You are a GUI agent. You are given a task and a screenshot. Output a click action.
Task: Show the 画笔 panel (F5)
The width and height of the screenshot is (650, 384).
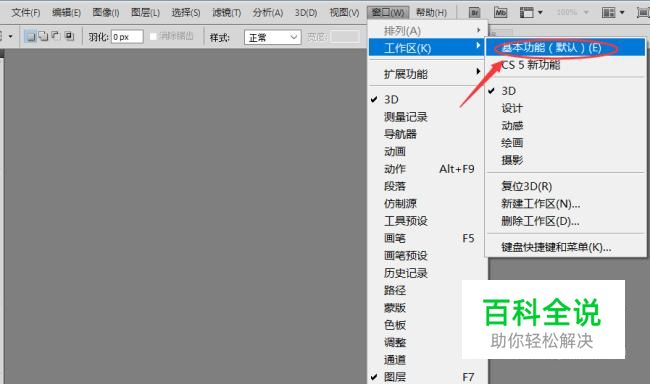[x=427, y=238]
